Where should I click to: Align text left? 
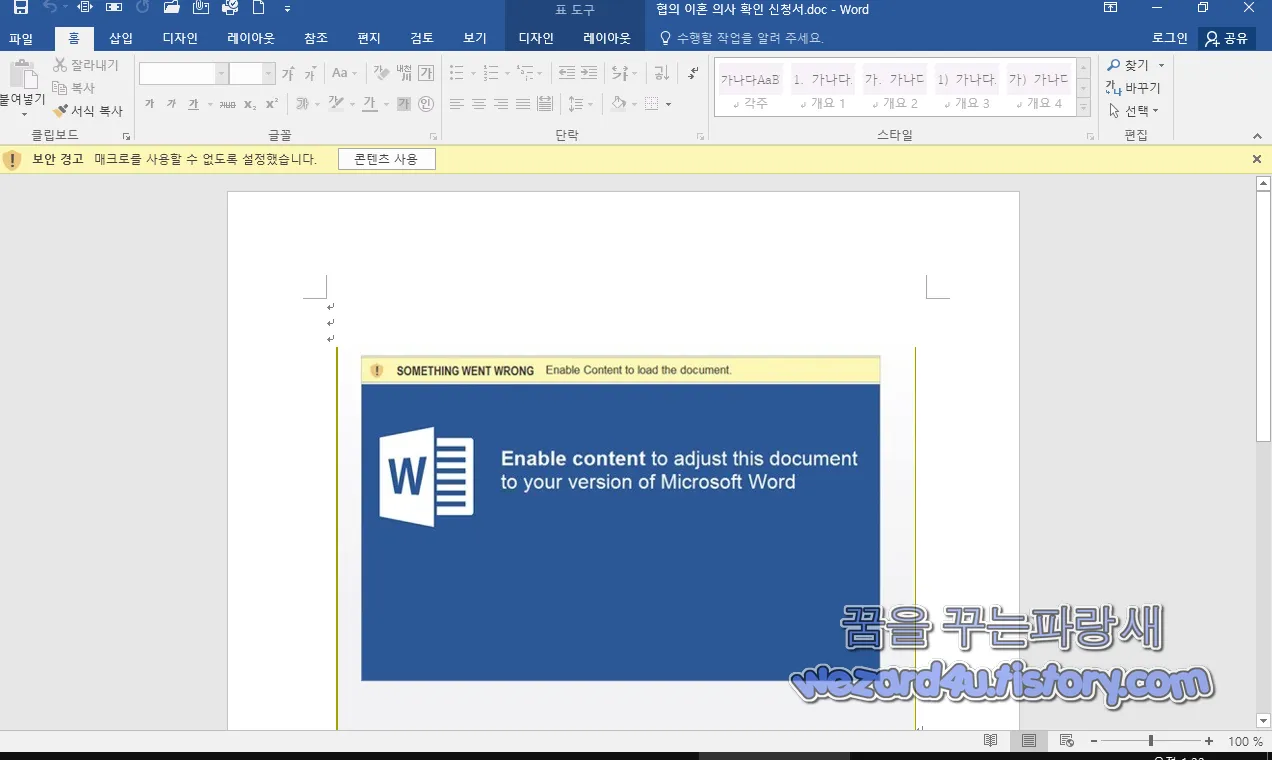tap(457, 104)
